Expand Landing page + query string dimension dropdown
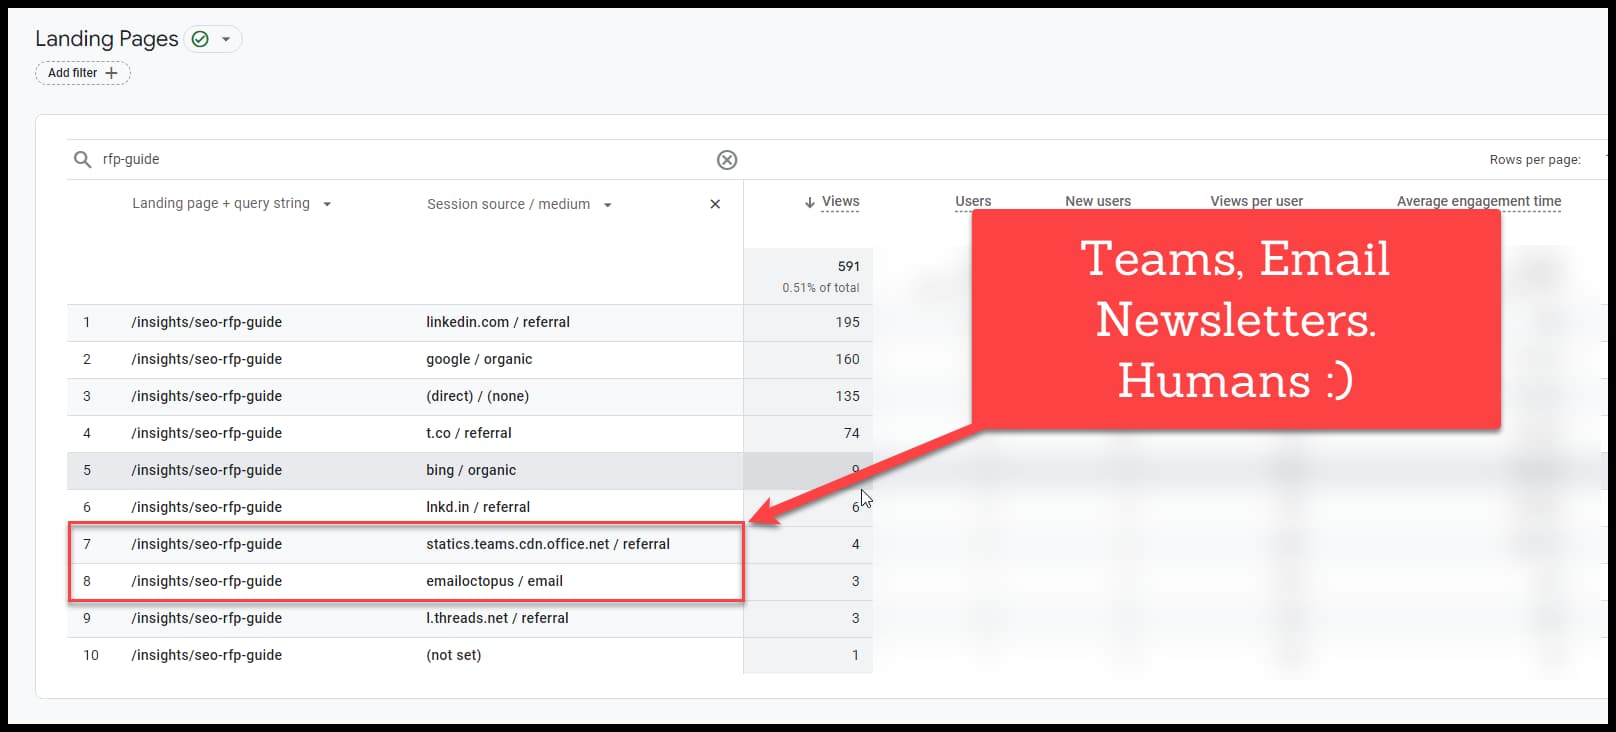Viewport: 1616px width, 732px height. [327, 204]
